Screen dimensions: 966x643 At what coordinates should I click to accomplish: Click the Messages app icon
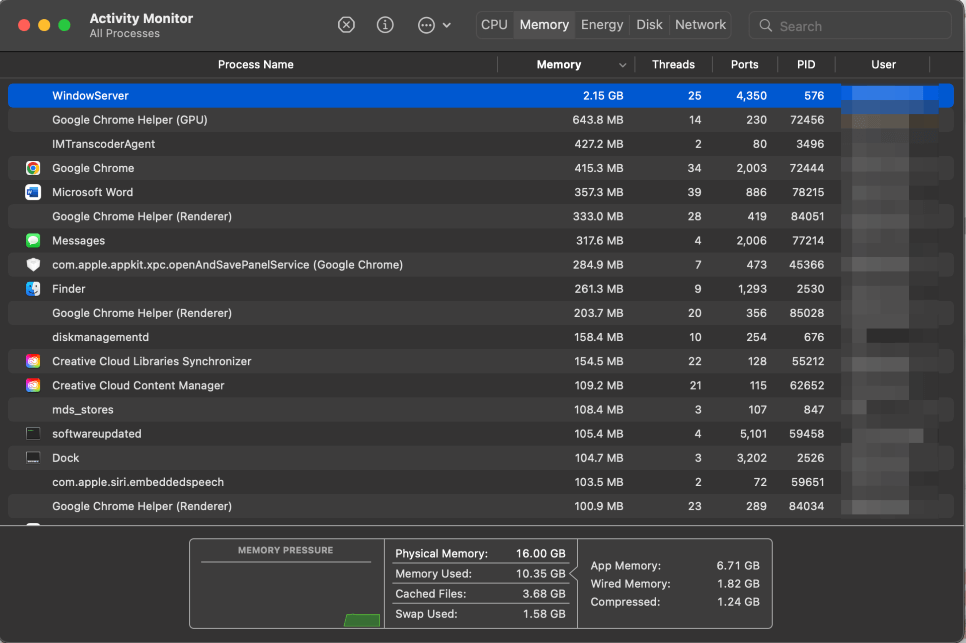pyautogui.click(x=32, y=240)
